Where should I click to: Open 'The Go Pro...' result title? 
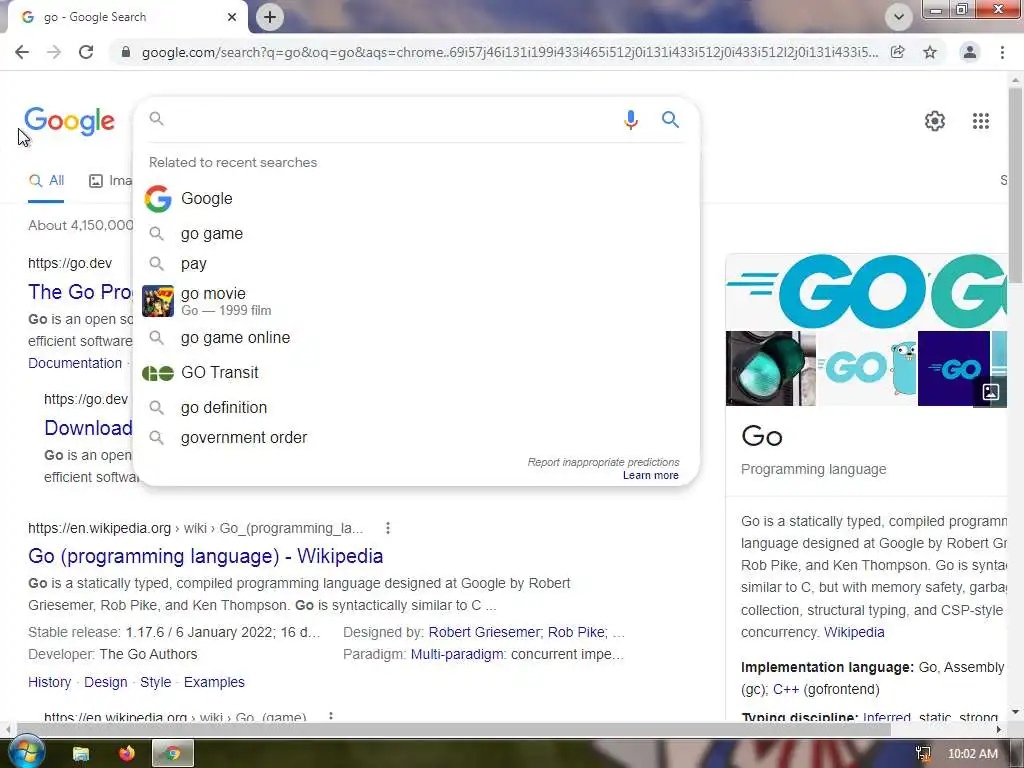[x=80, y=292]
